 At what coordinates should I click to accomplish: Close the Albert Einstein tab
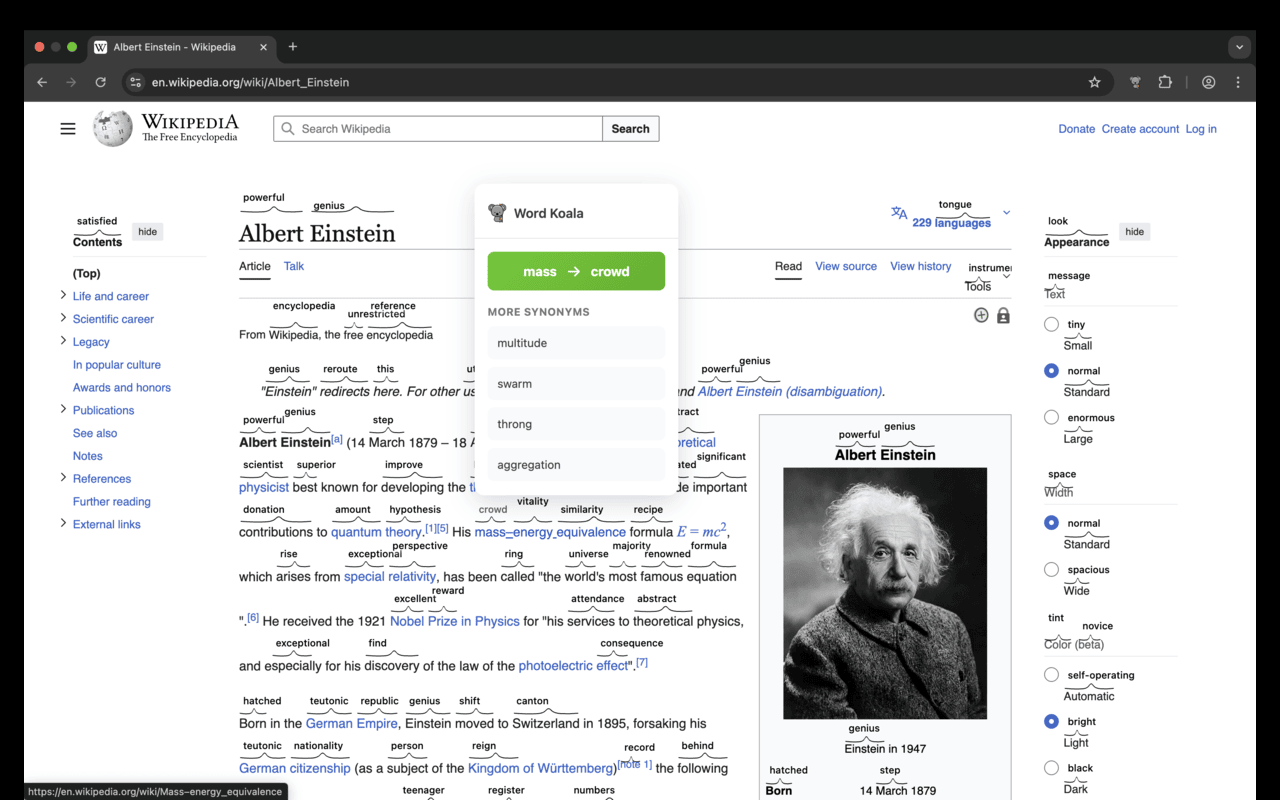click(x=264, y=47)
